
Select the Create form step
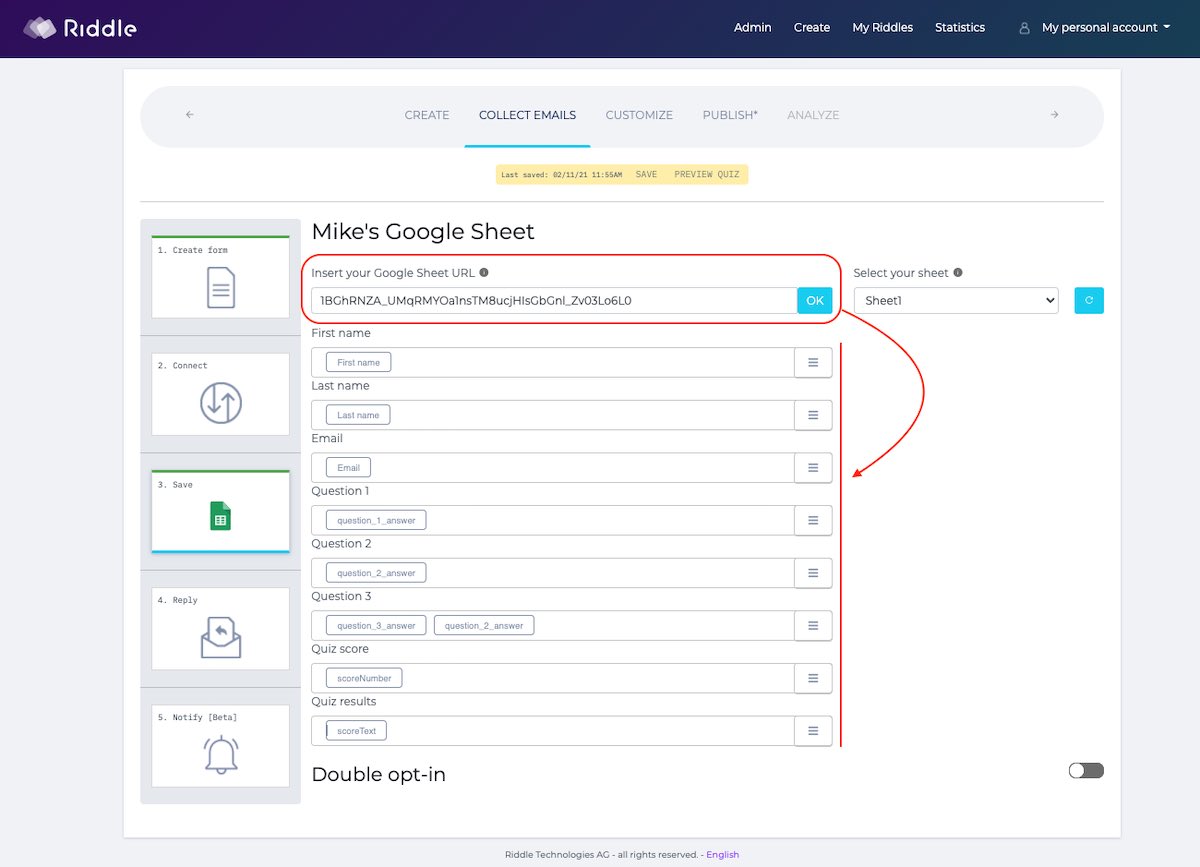(x=220, y=277)
